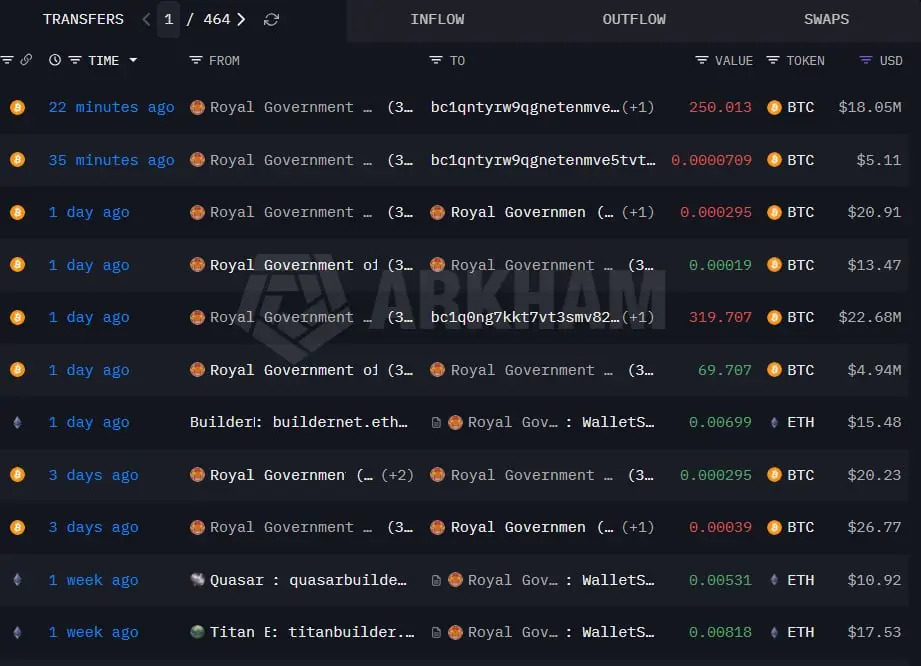Open the filter icon left of link icon
921x666 pixels.
pos(7,60)
